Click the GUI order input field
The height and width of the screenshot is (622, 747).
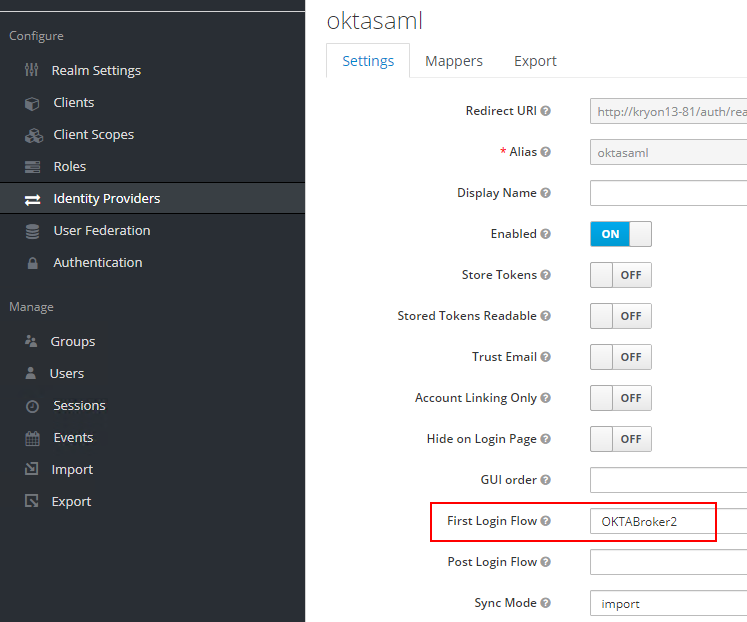tap(668, 480)
